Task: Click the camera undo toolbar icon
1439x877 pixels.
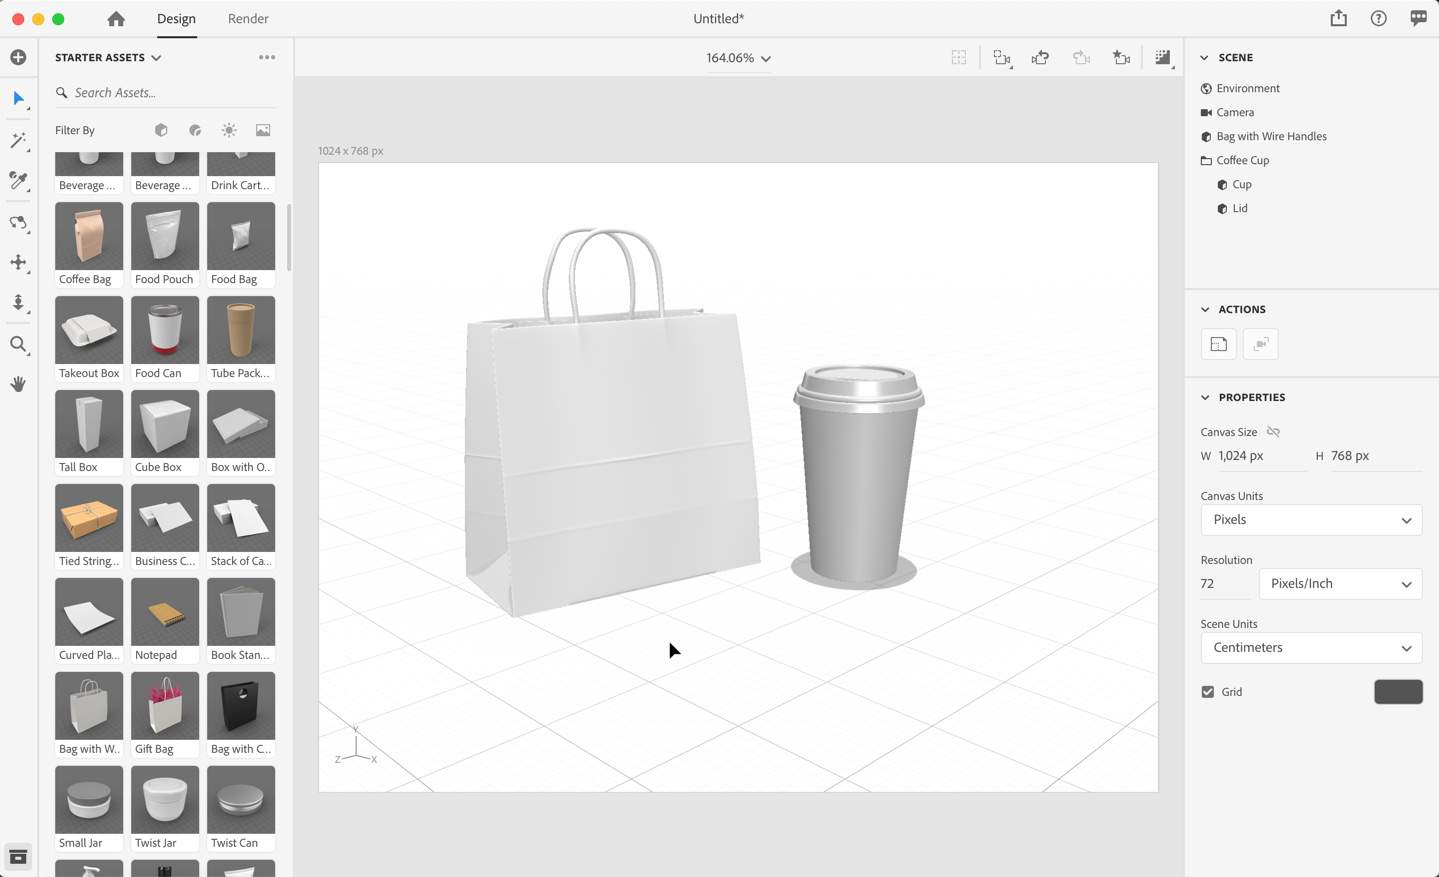Action: coord(1041,58)
